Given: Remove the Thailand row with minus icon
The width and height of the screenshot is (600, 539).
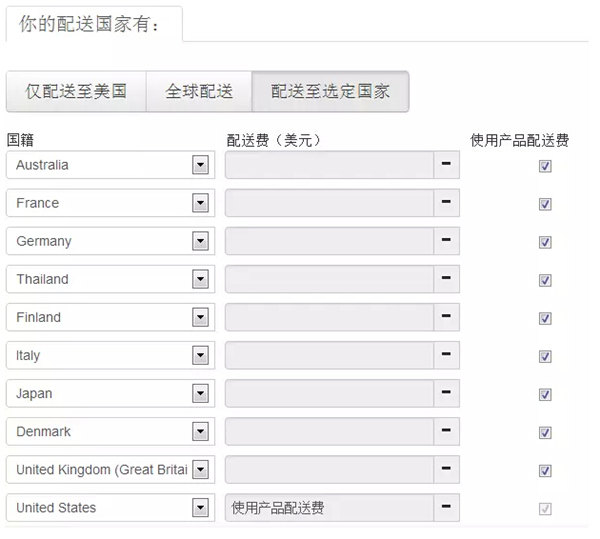Looking at the screenshot, I should tap(446, 279).
